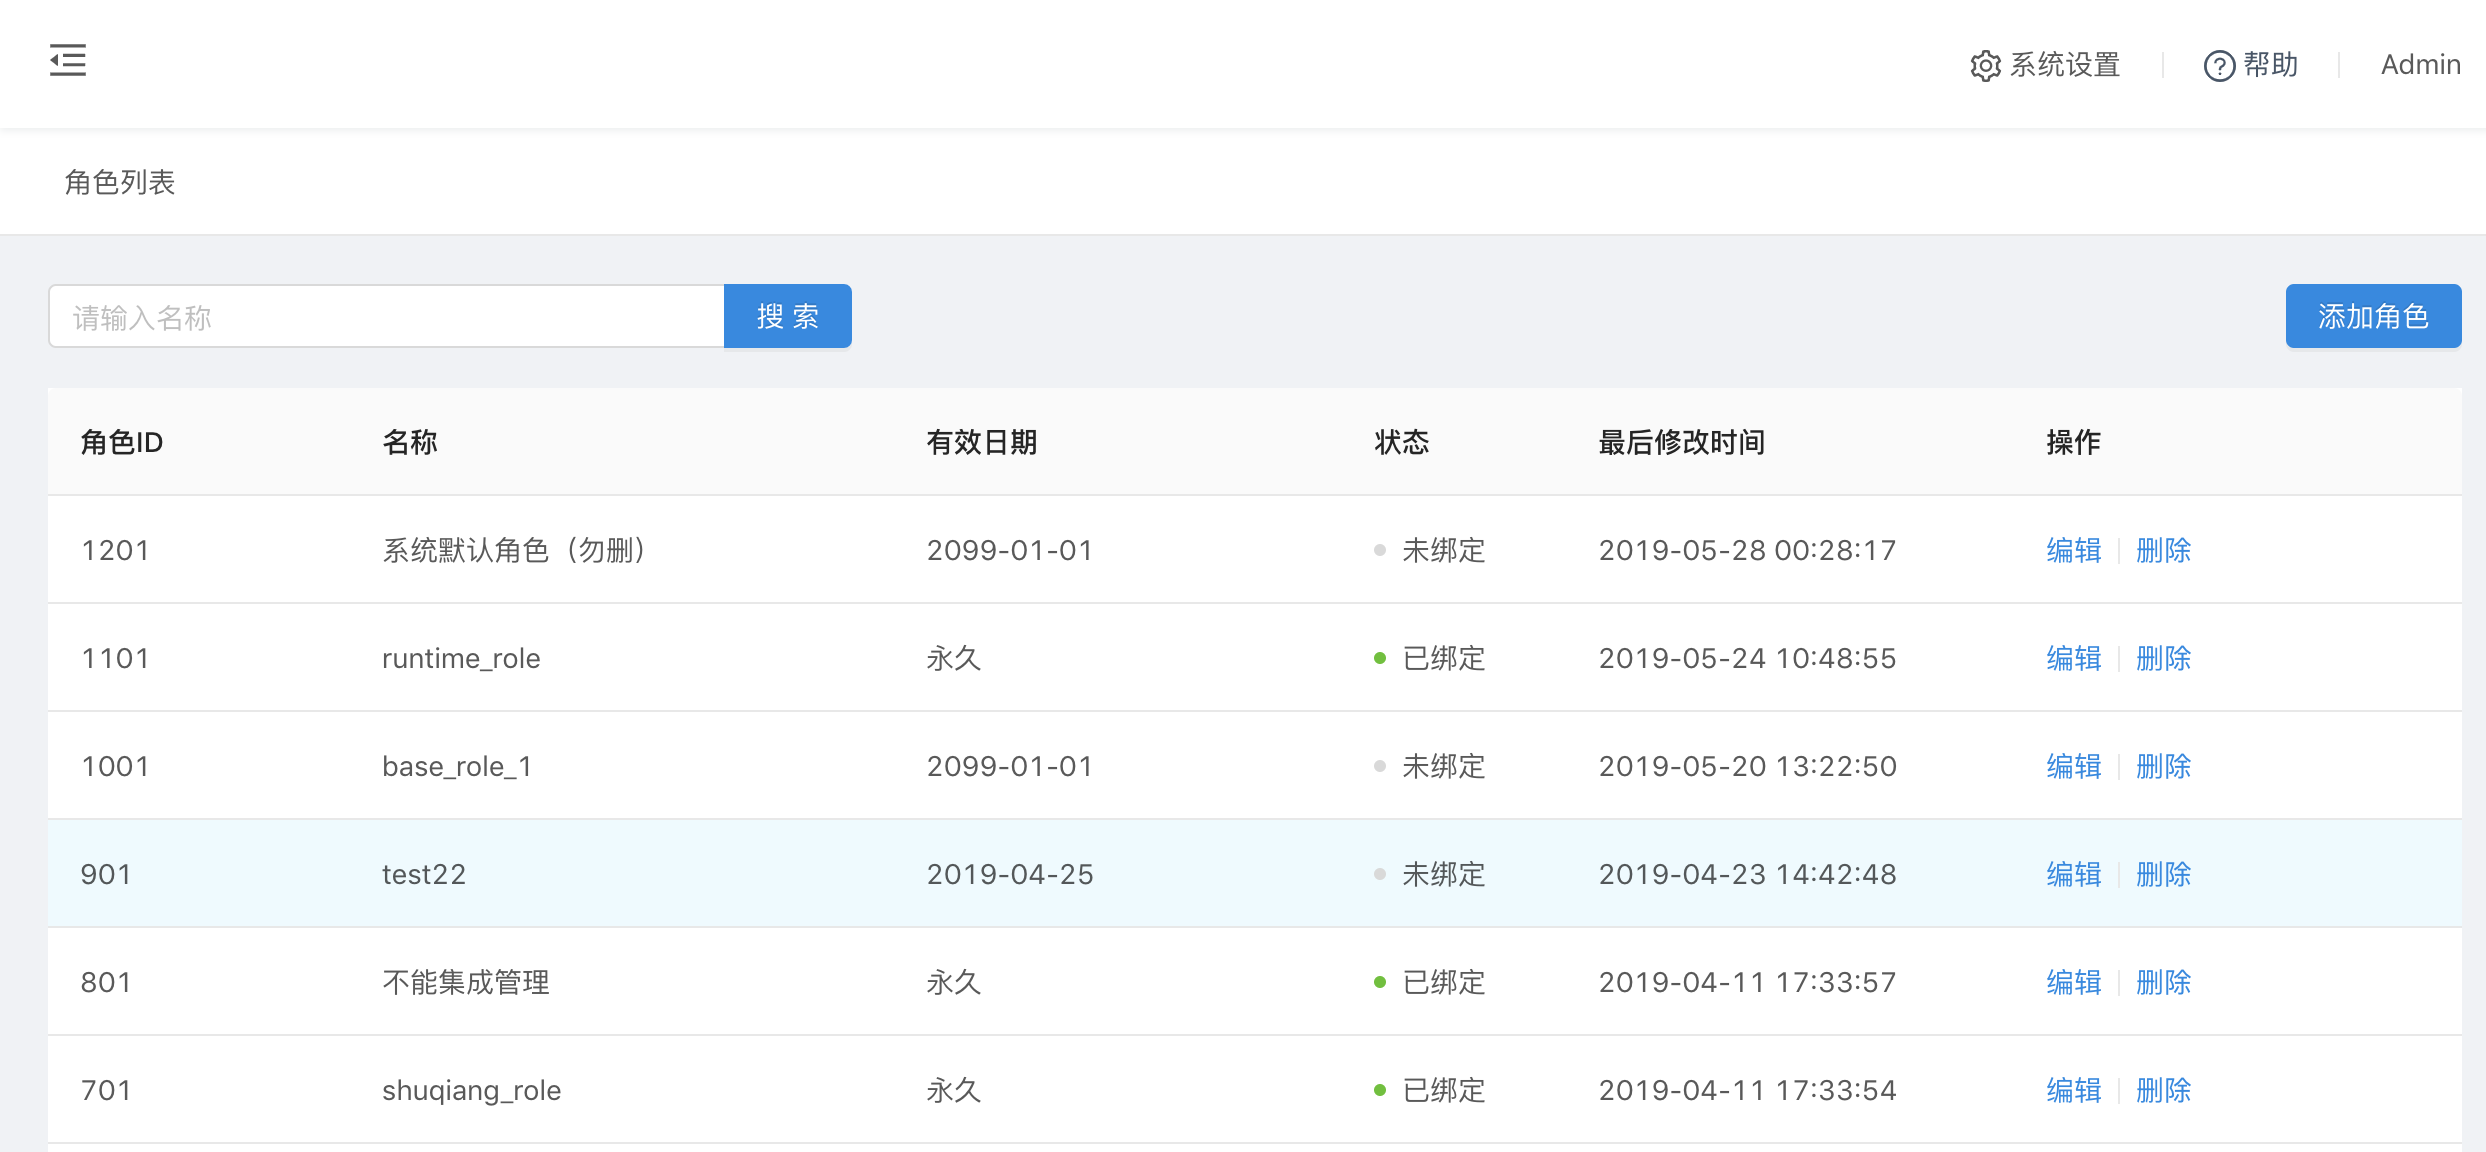The width and height of the screenshot is (2486, 1152).
Task: Click the 添加角色 button
Action: pyautogui.click(x=2372, y=317)
